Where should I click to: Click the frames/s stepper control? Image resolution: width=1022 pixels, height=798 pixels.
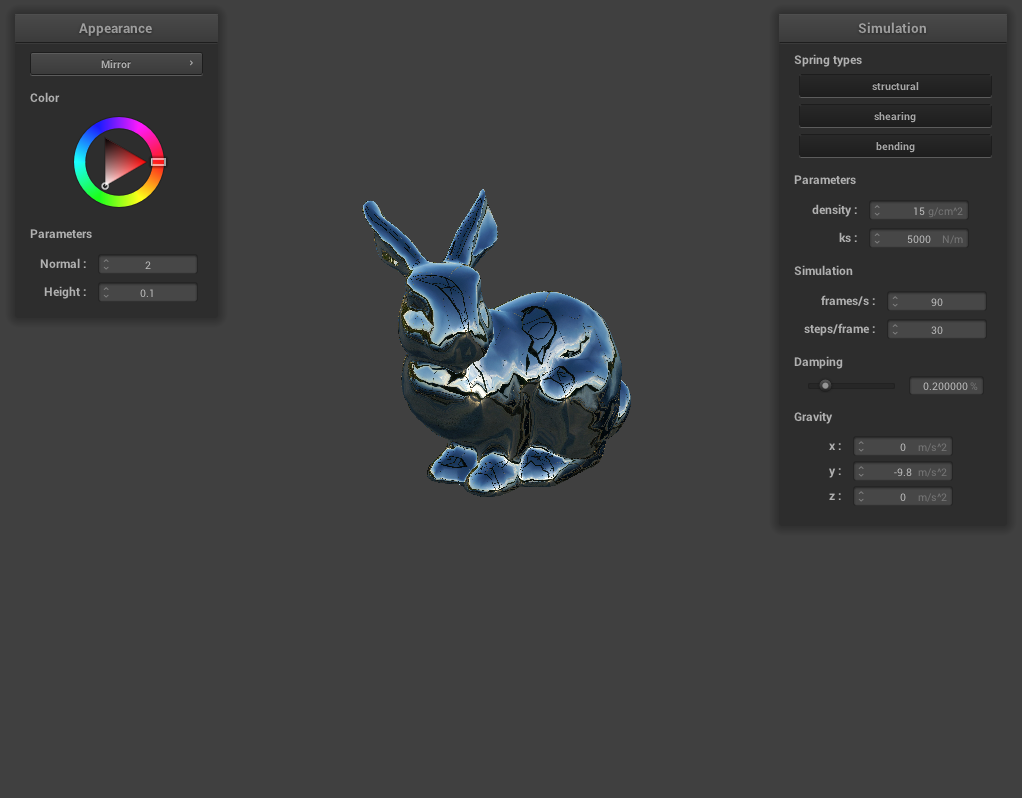[894, 301]
